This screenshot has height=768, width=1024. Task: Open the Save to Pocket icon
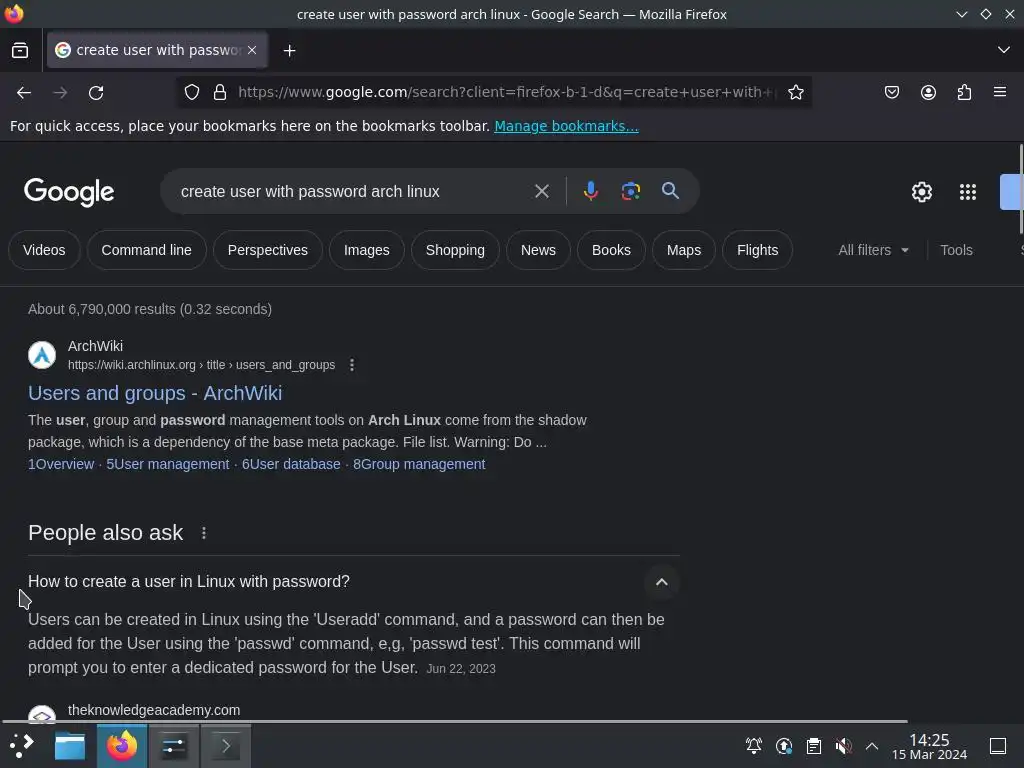pyautogui.click(x=891, y=92)
